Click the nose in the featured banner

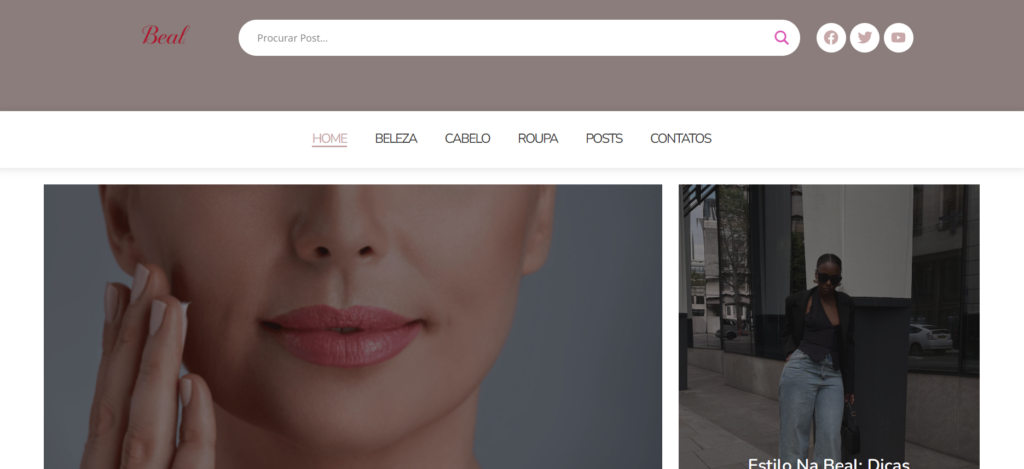[x=340, y=229]
